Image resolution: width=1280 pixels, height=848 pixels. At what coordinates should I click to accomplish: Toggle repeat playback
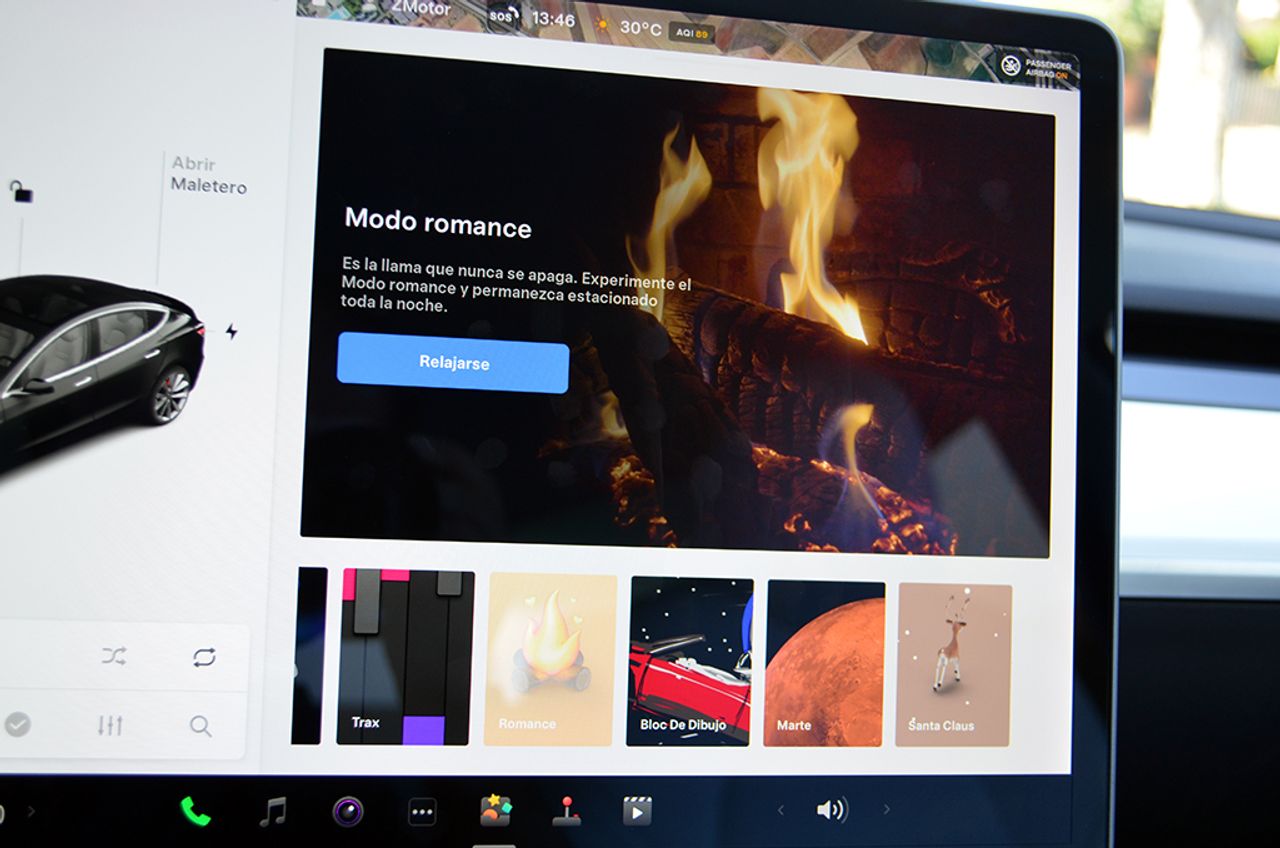204,657
